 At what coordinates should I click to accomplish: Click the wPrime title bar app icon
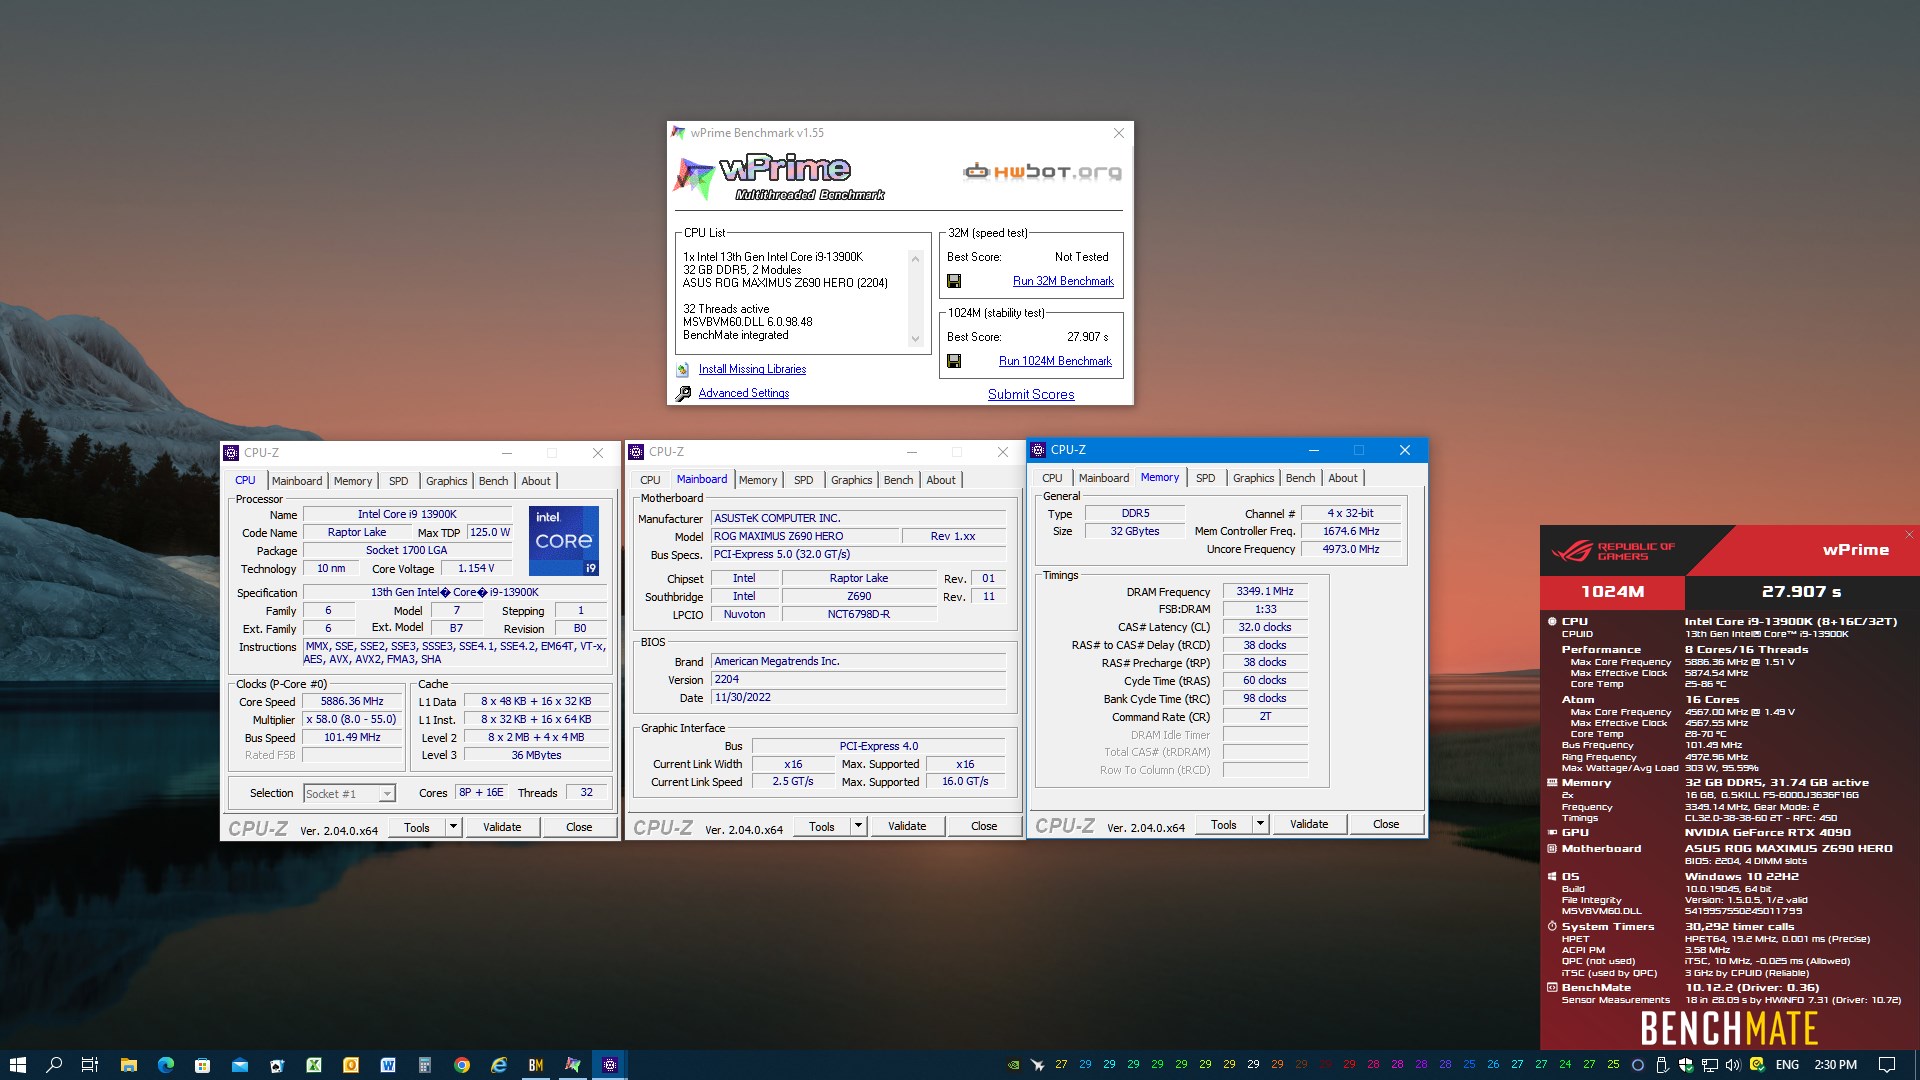(679, 133)
